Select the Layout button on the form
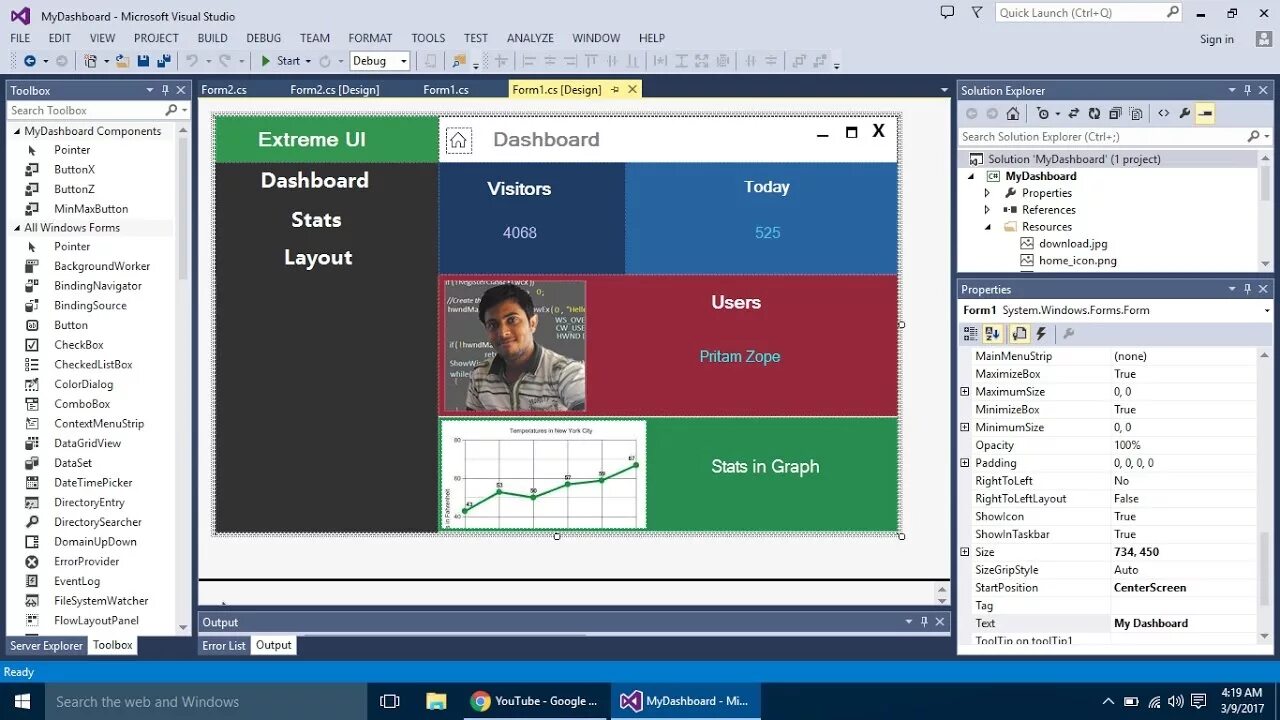The width and height of the screenshot is (1280, 720). pyautogui.click(x=318, y=257)
